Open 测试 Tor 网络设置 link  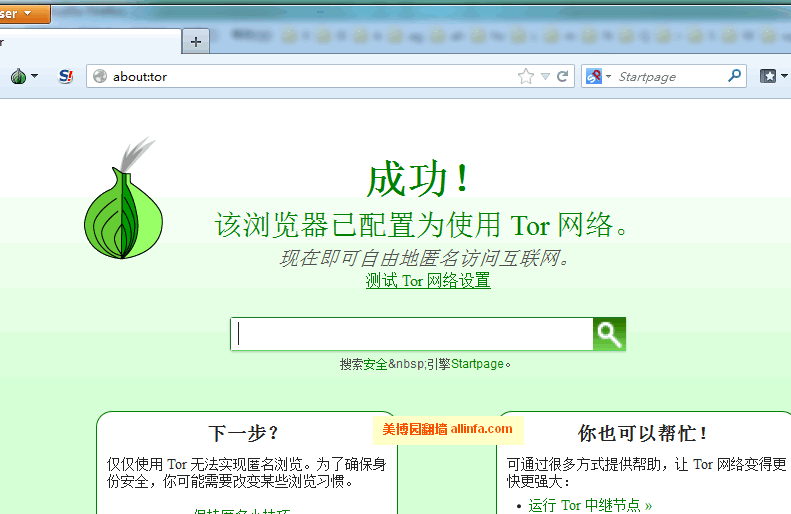click(428, 280)
